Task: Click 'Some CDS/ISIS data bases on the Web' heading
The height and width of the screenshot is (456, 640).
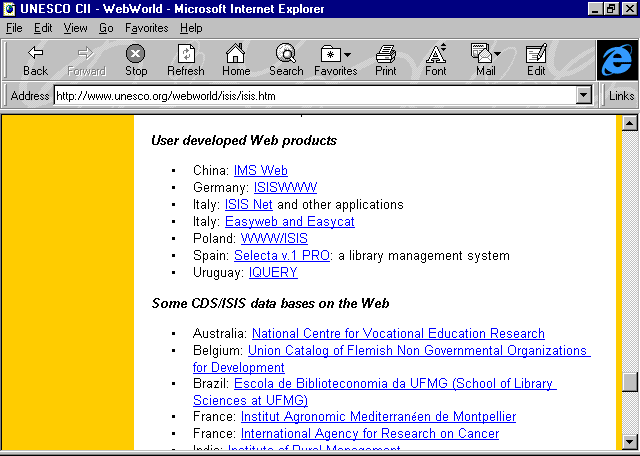Action: (270, 303)
